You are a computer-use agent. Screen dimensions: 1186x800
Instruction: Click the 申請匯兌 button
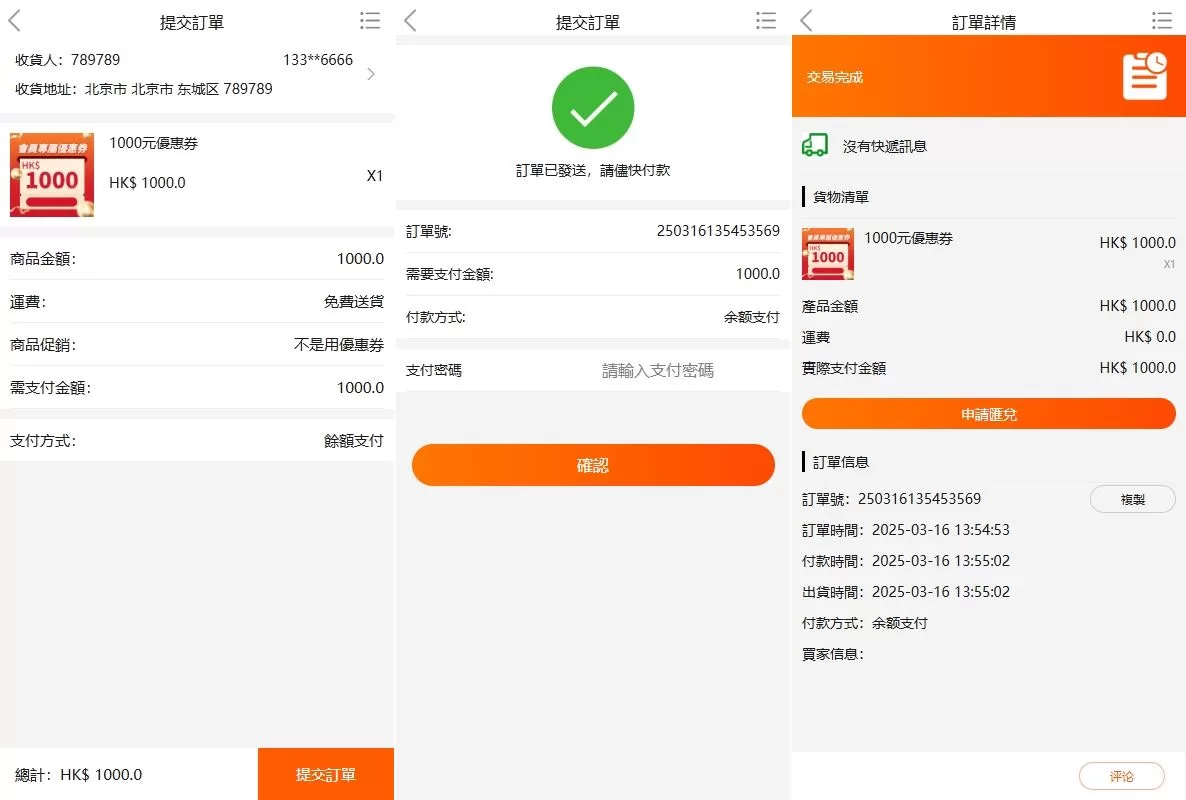[x=988, y=414]
